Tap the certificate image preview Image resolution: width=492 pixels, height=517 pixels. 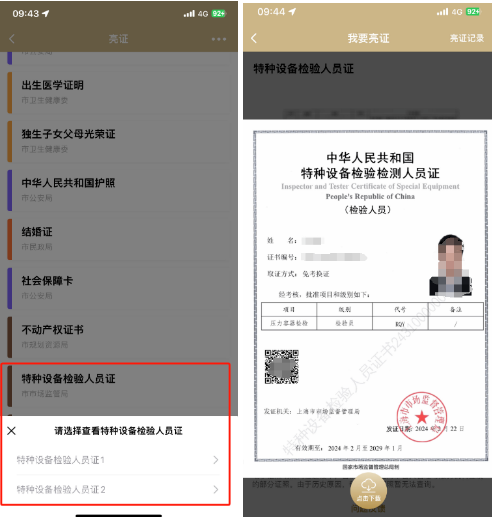[370, 296]
